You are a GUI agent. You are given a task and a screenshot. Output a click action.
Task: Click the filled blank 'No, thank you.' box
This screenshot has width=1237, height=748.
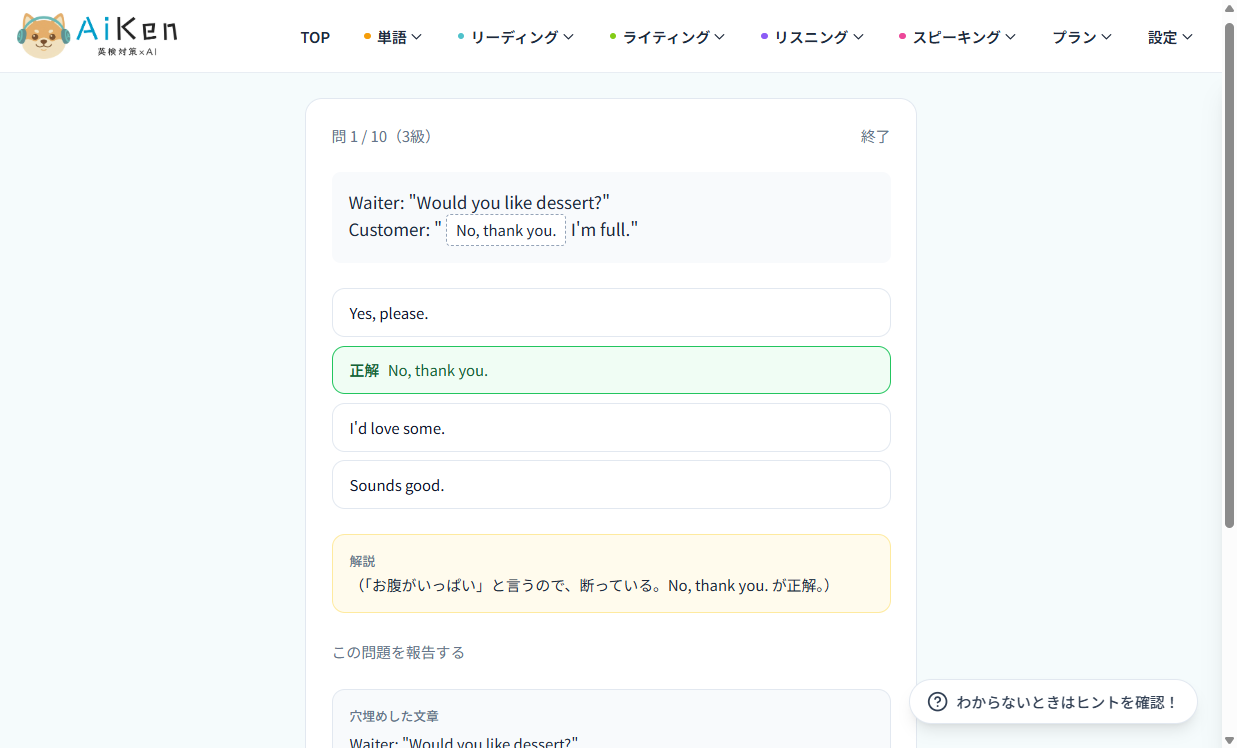(506, 230)
